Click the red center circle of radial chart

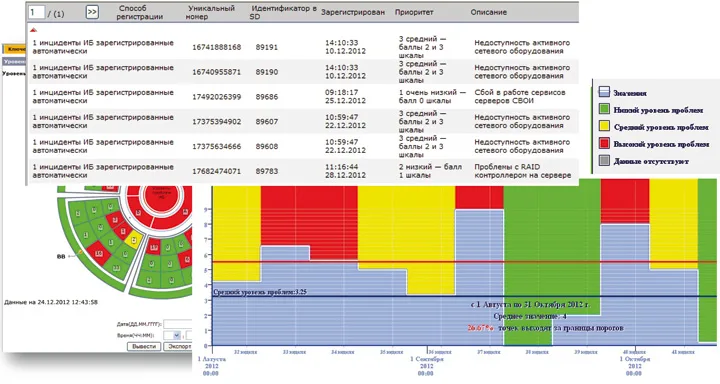(162, 195)
